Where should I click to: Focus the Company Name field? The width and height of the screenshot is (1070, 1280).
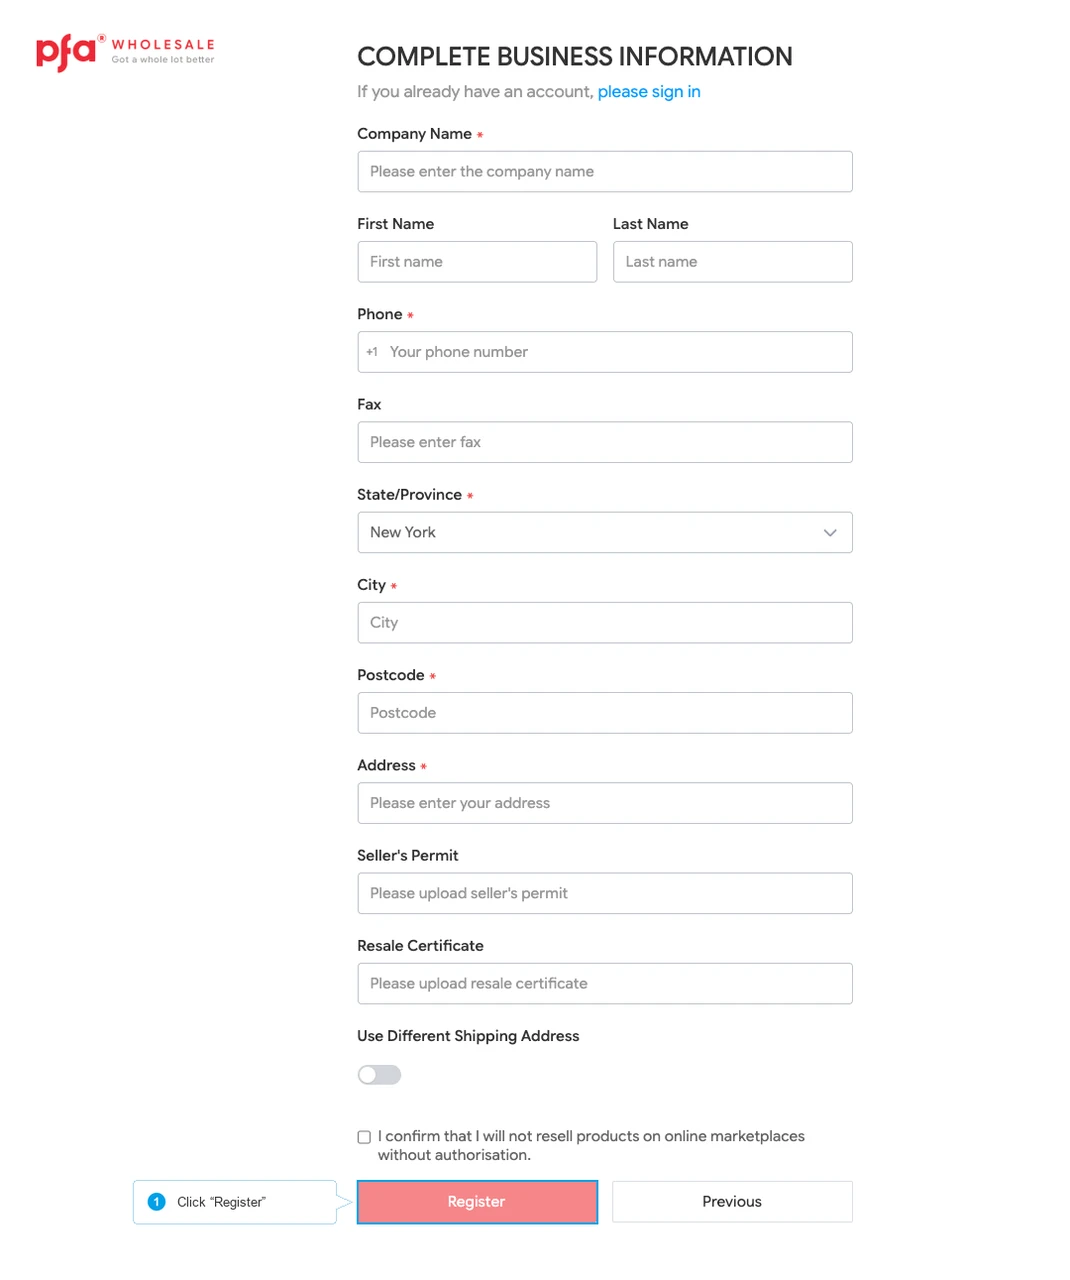click(x=605, y=172)
